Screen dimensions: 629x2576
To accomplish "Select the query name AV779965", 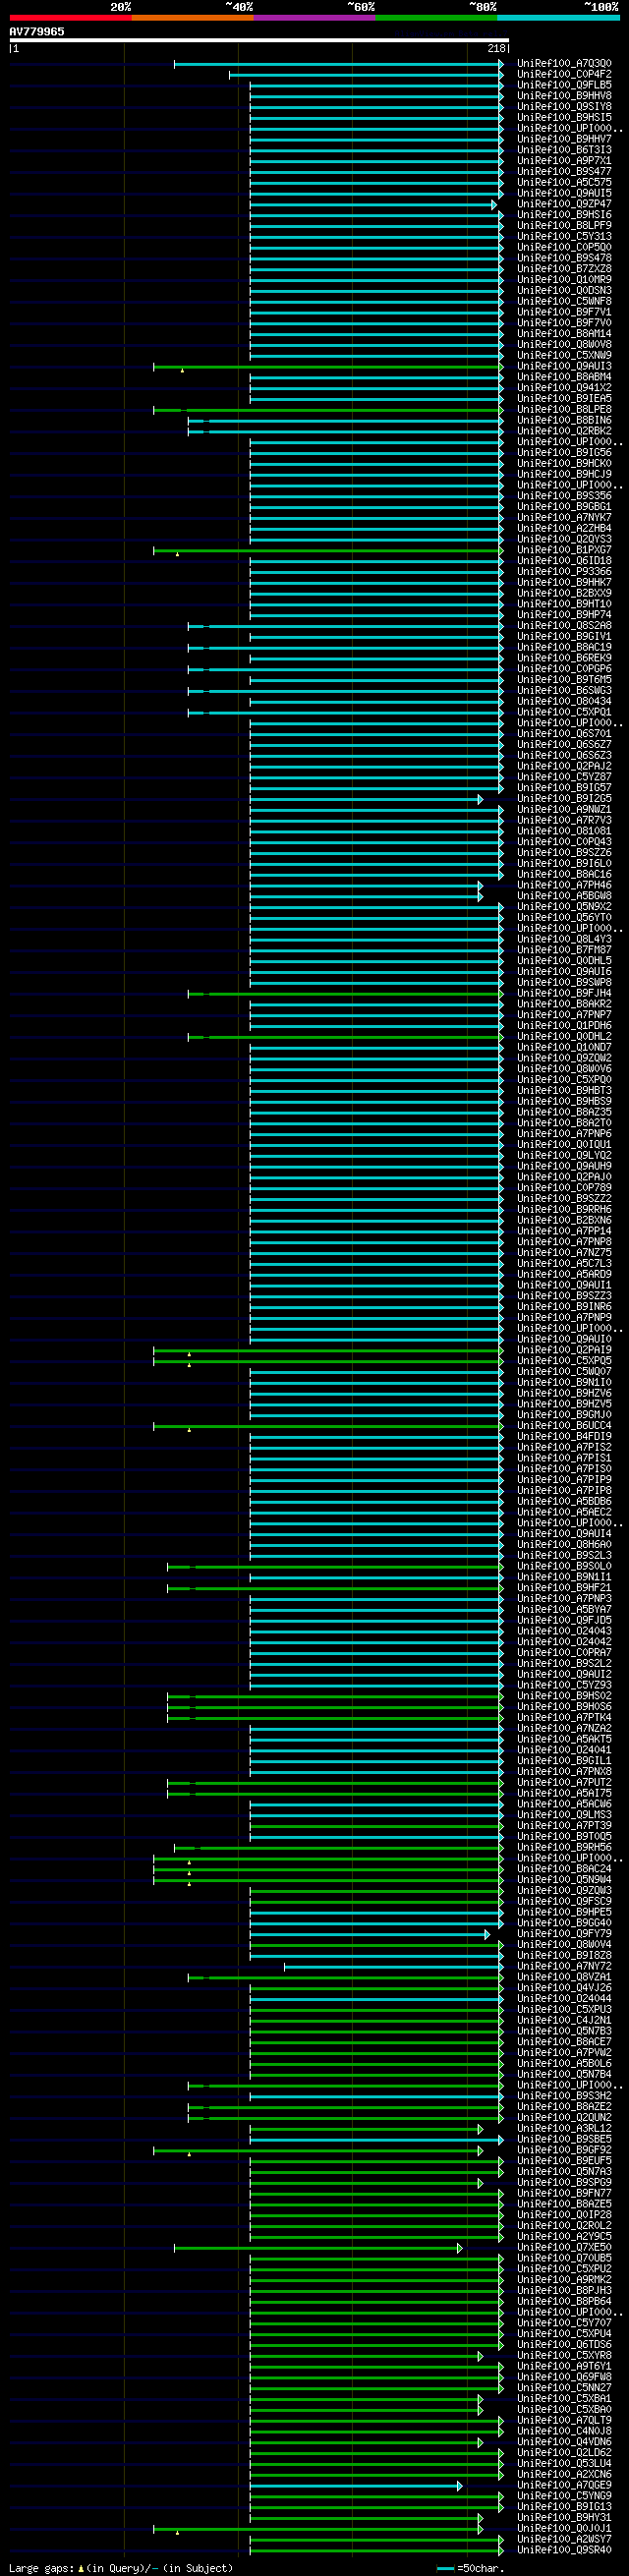I will point(37,32).
